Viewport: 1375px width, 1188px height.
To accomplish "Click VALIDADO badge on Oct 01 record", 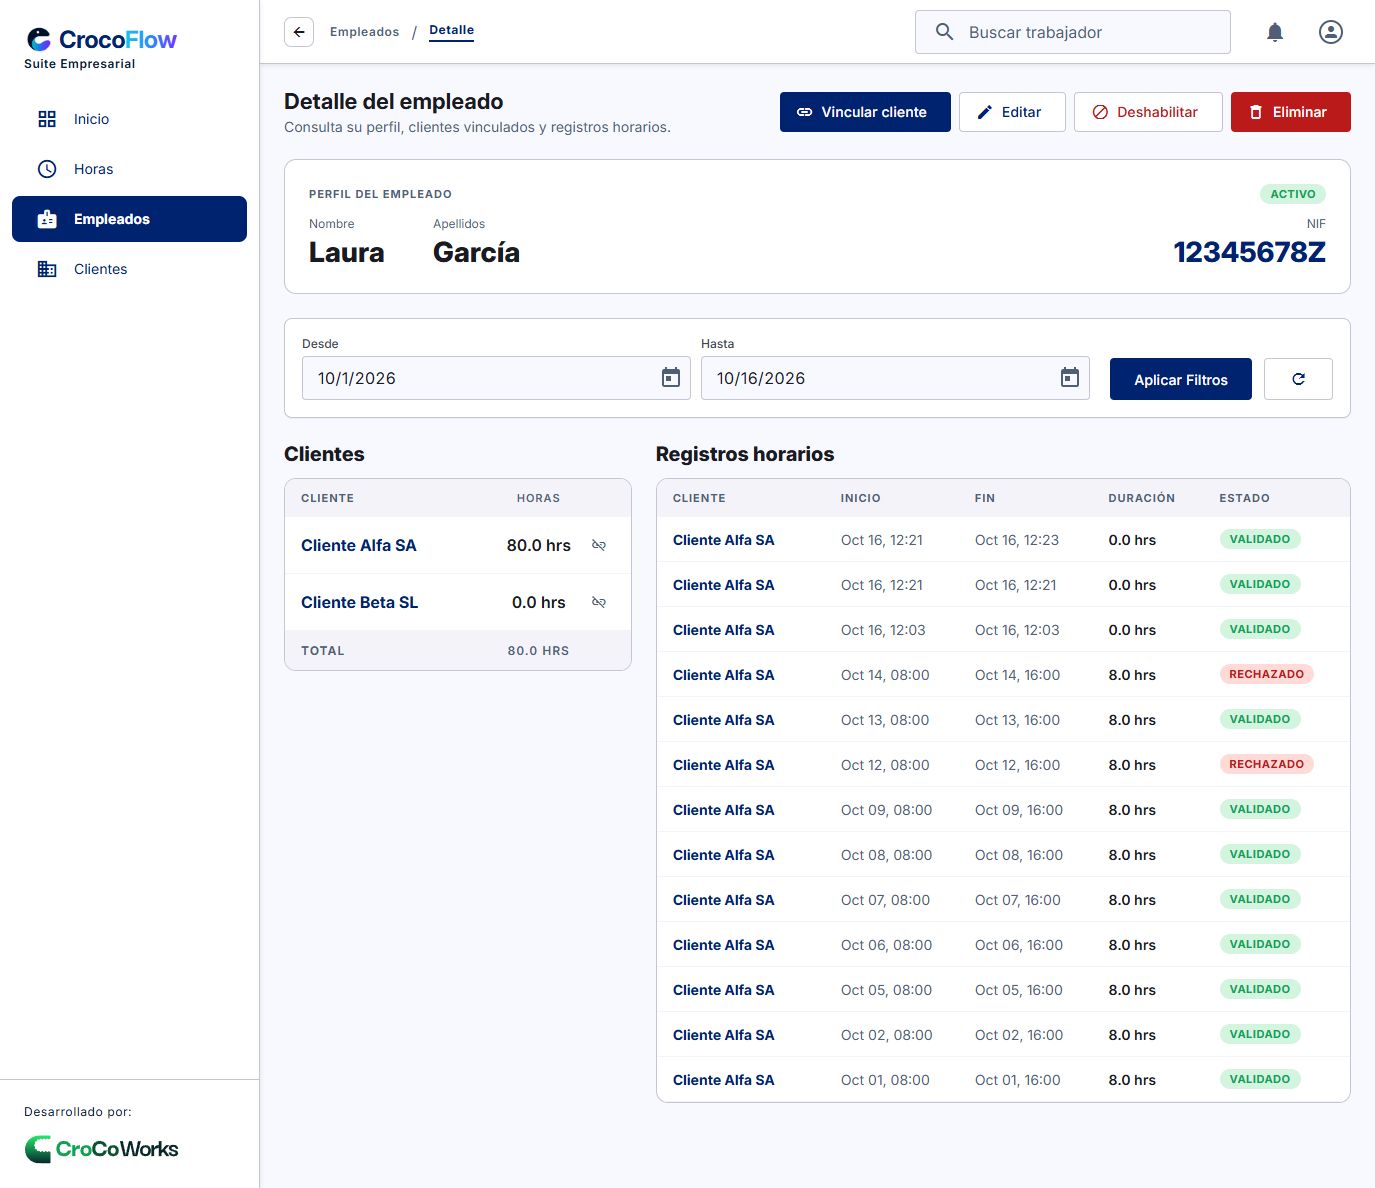I will point(1259,1079).
